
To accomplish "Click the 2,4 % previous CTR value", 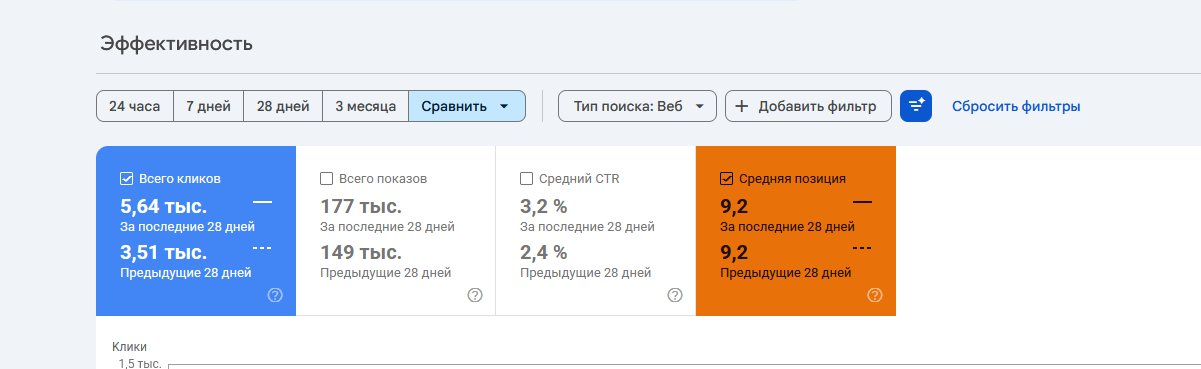I will coord(544,252).
